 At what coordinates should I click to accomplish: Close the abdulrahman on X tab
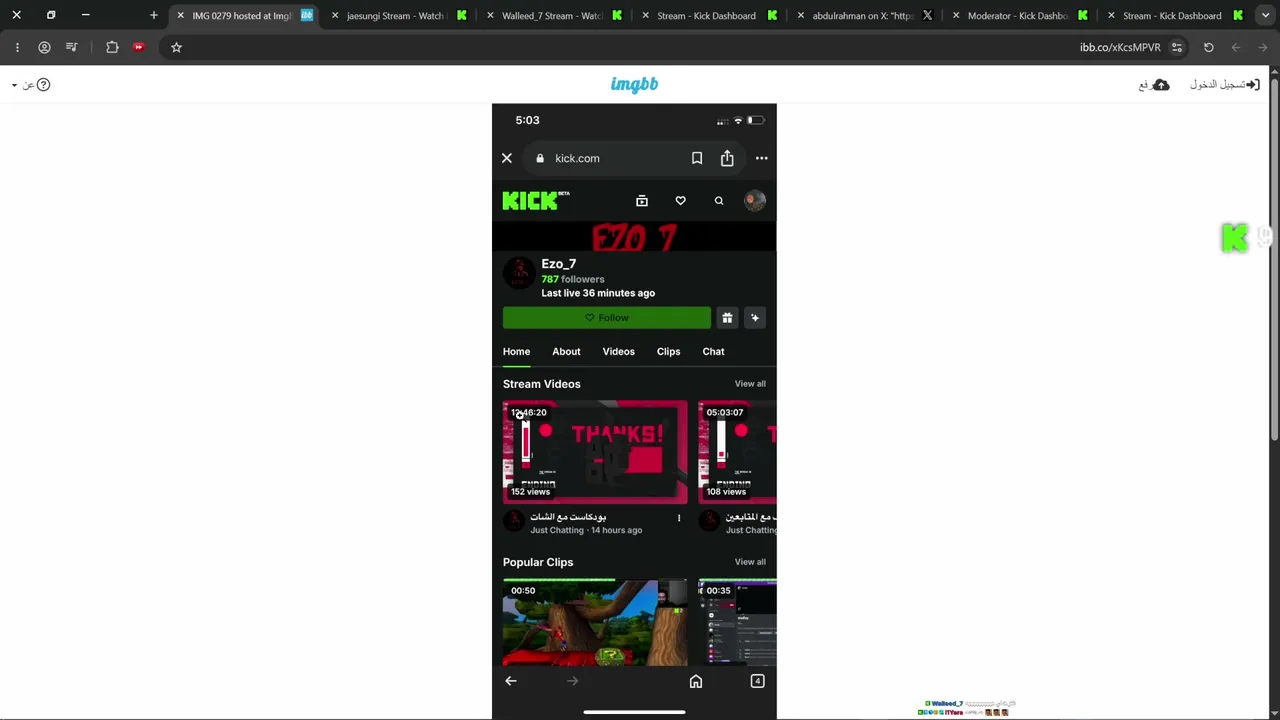pos(801,15)
